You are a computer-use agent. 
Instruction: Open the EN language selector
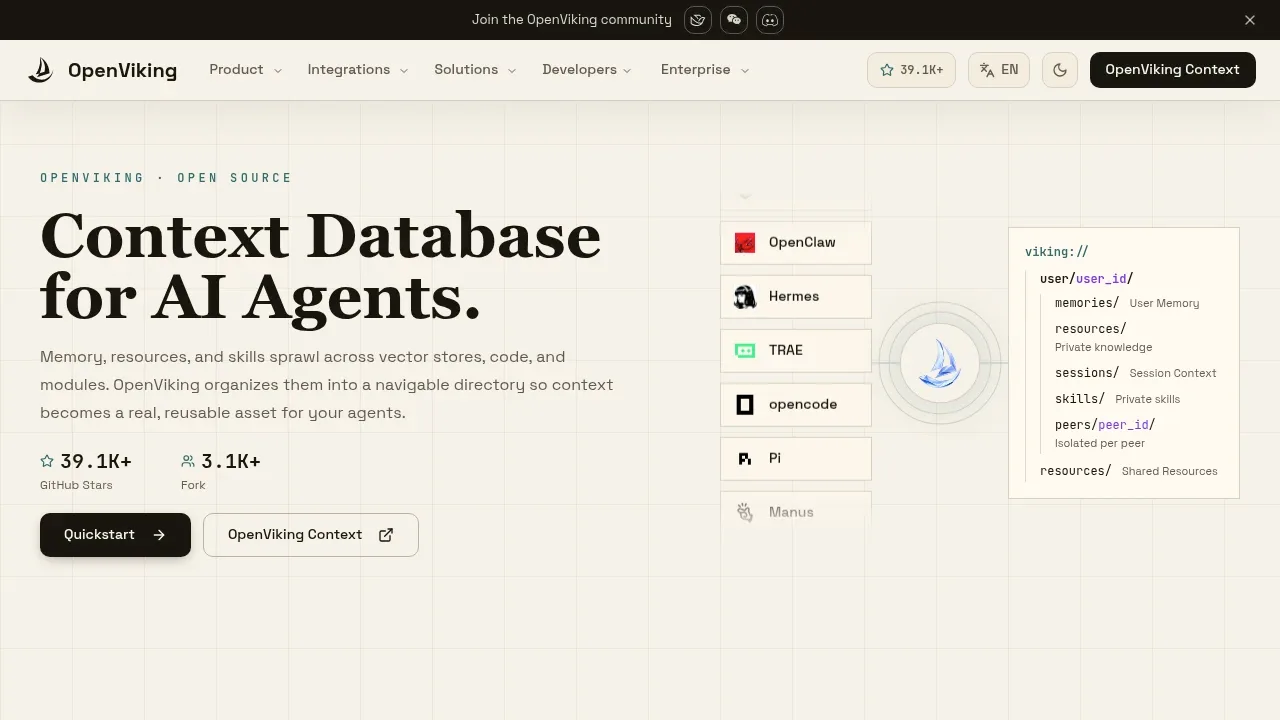[999, 70]
